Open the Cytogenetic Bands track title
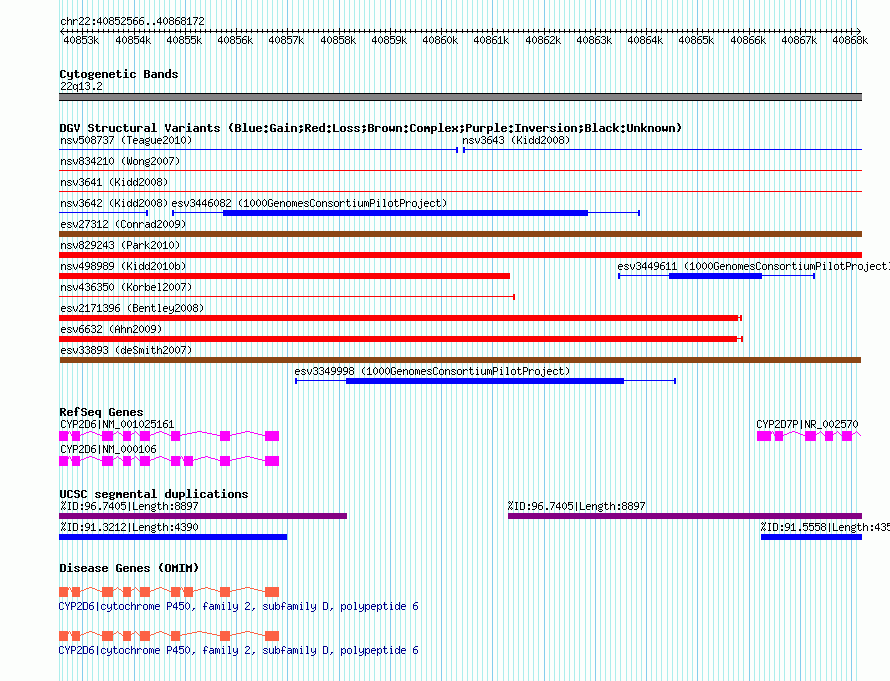 pos(119,74)
